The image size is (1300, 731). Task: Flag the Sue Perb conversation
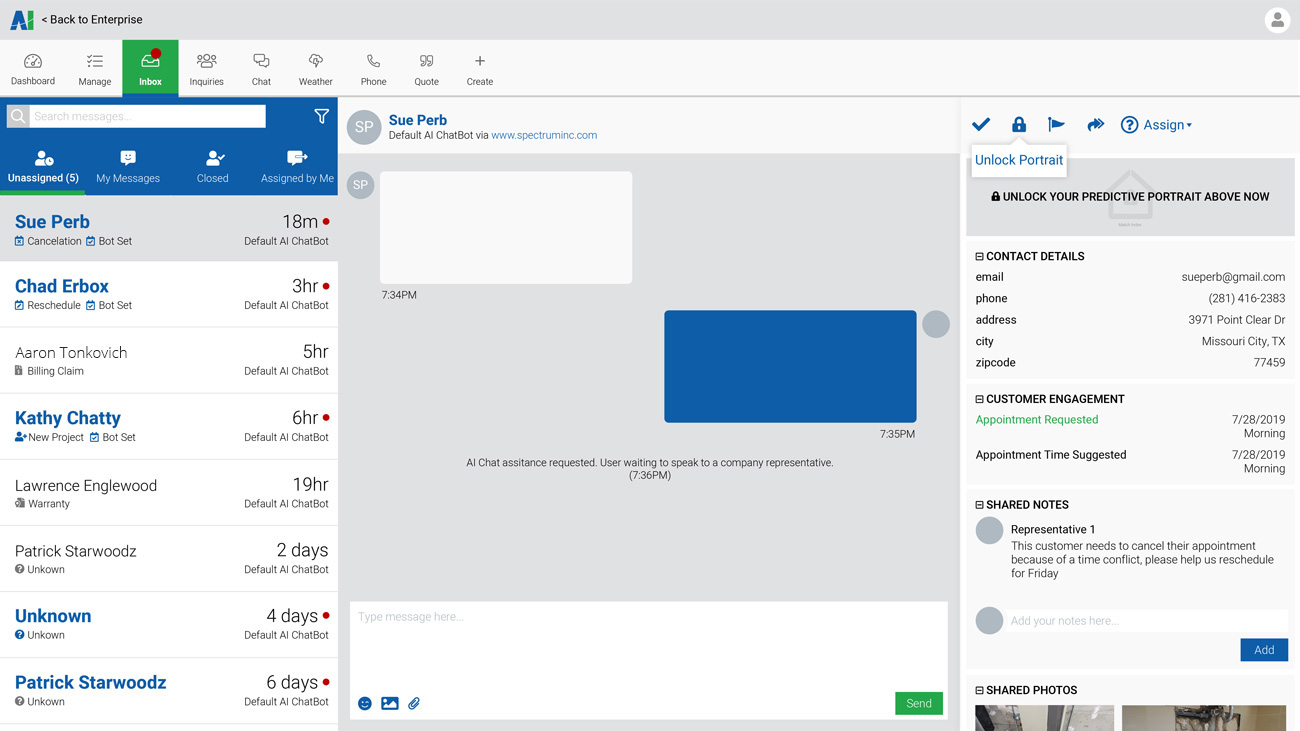point(1056,124)
